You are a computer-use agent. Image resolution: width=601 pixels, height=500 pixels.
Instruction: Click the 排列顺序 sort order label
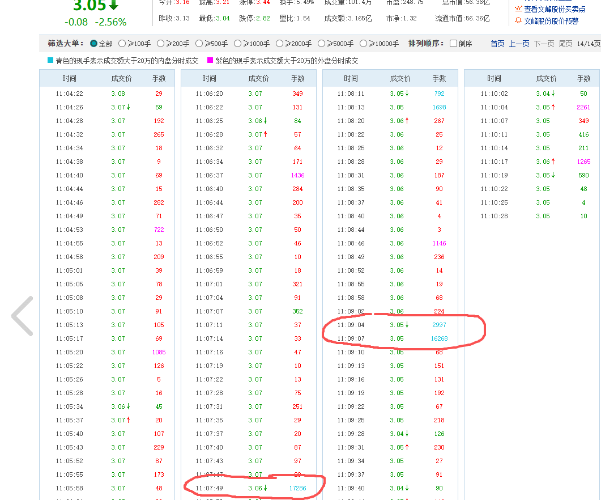click(x=426, y=44)
